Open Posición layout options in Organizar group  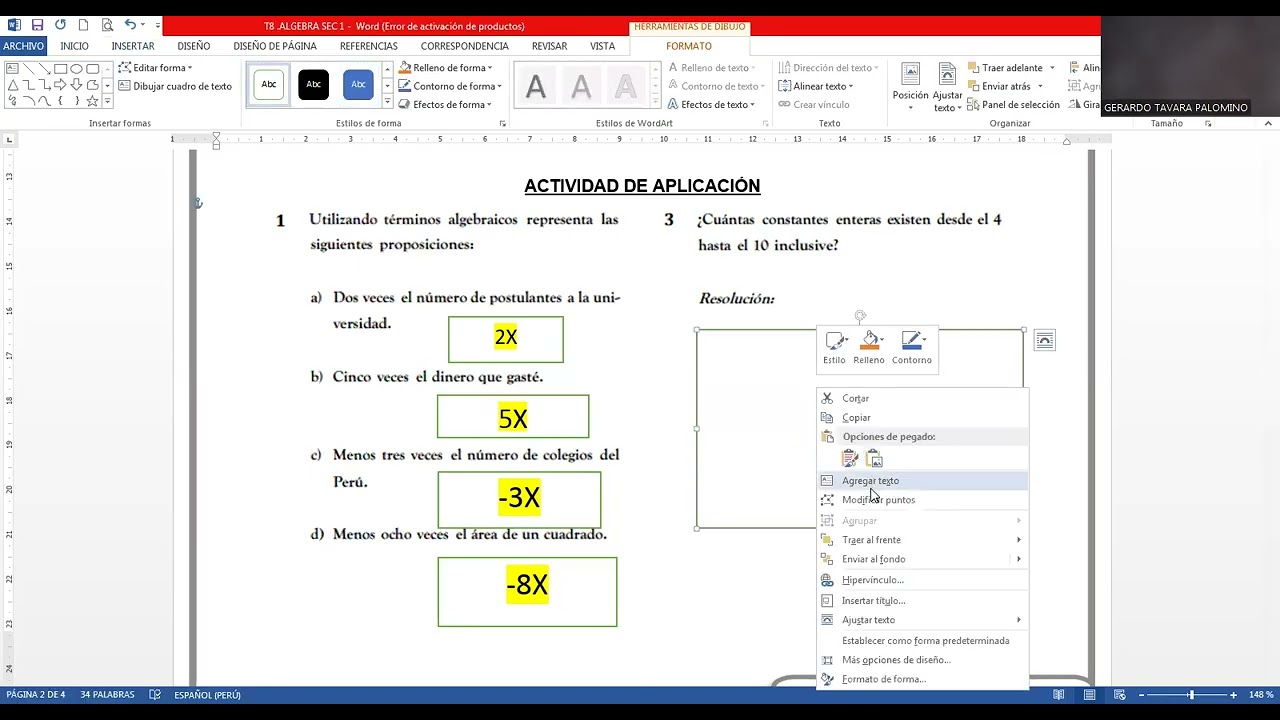click(x=910, y=86)
